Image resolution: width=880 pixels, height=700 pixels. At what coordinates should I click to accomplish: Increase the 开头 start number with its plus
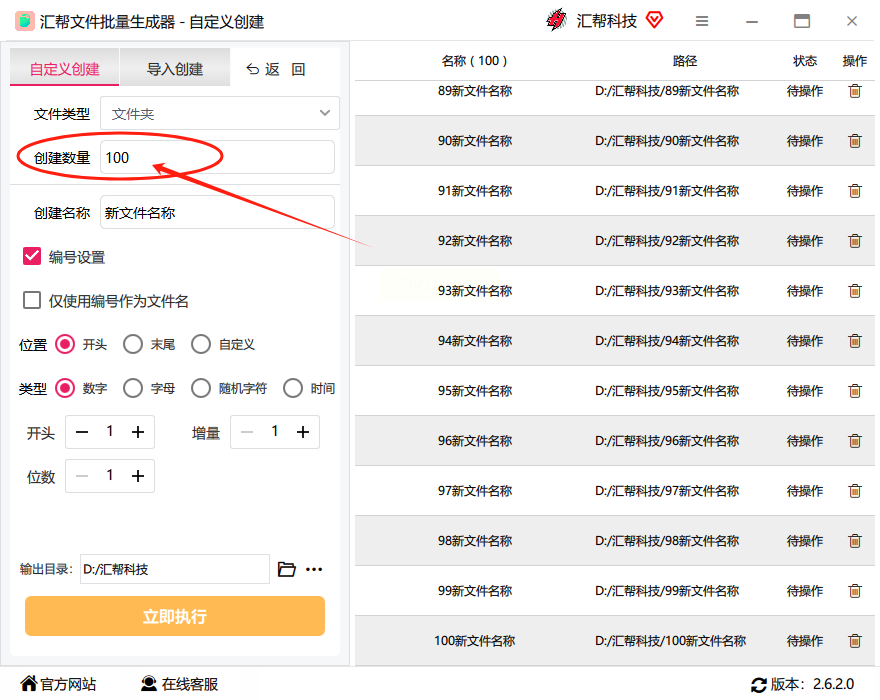tap(138, 432)
